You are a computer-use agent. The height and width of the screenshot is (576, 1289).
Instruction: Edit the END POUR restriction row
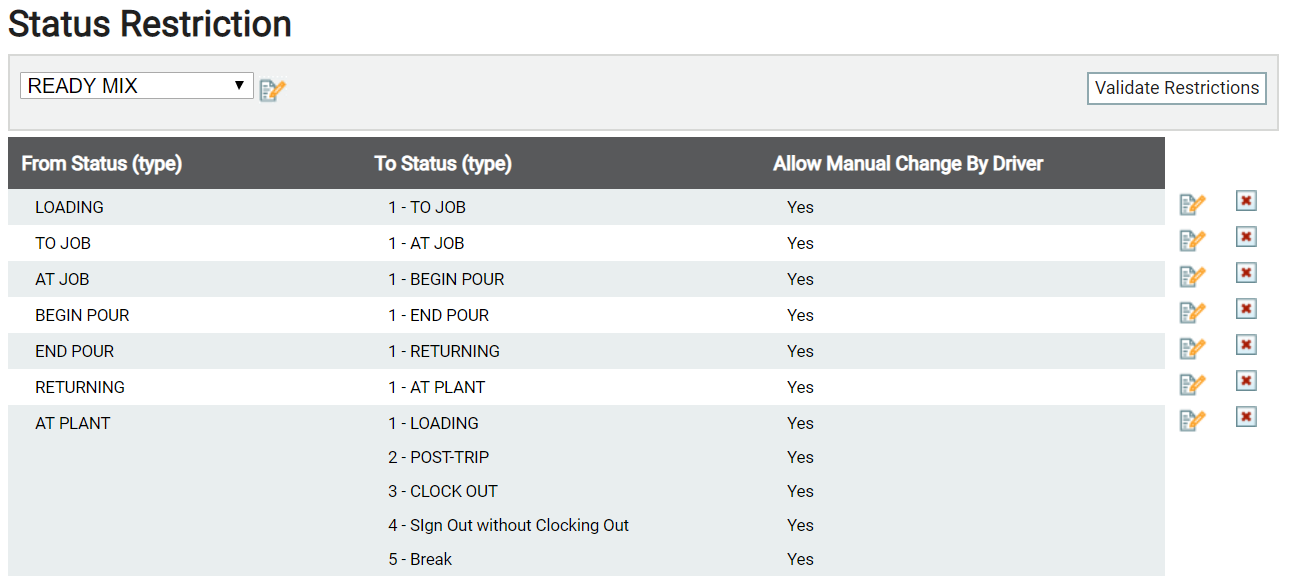click(x=1192, y=348)
